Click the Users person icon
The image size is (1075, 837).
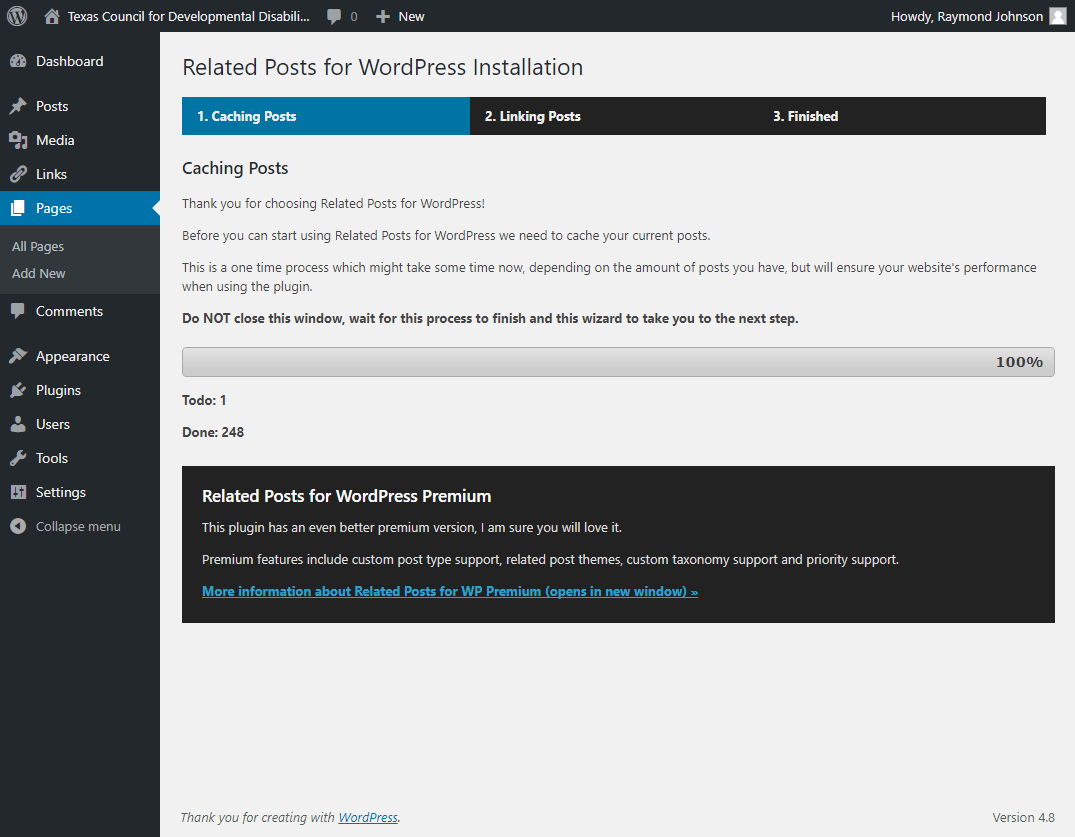point(18,424)
